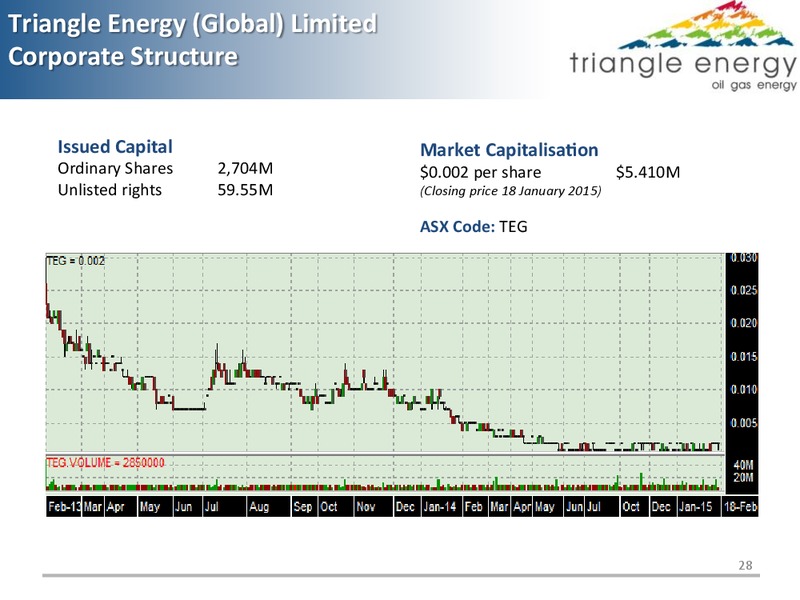
Task: Select the 'Corporate Structure' subtitle
Action: (x=123, y=56)
